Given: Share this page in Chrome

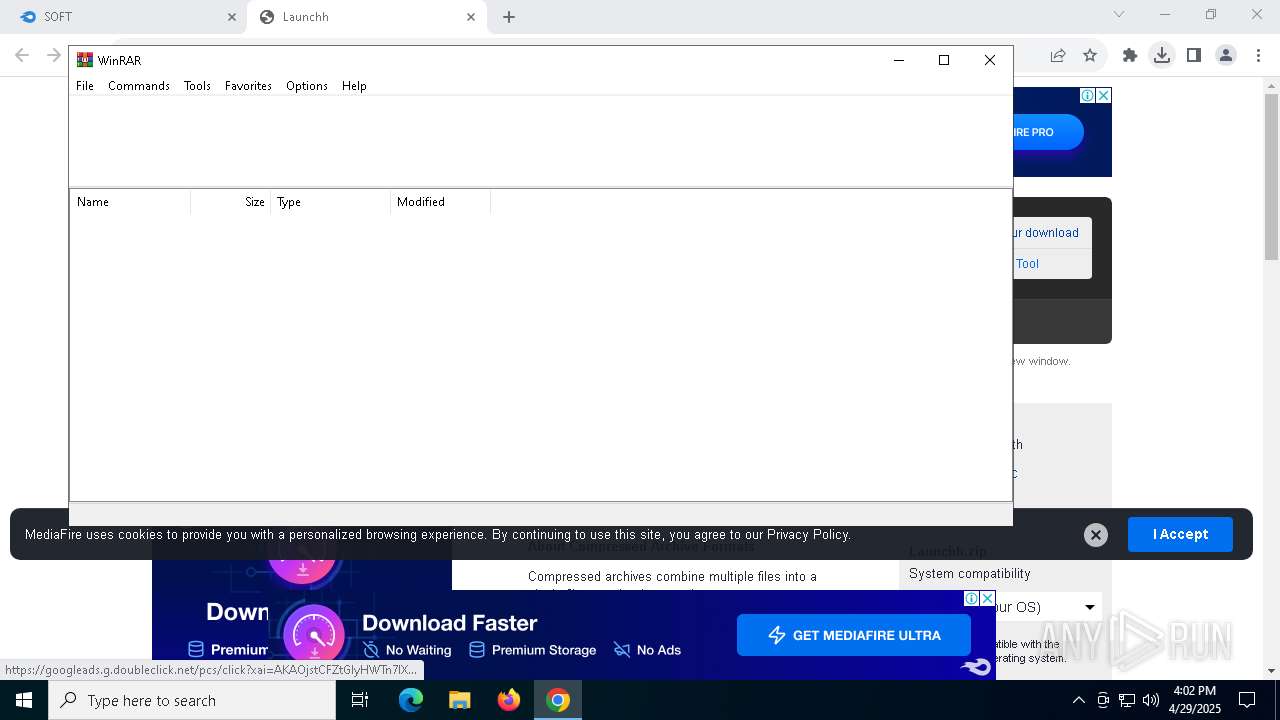Looking at the screenshot, I should tap(1058, 56).
